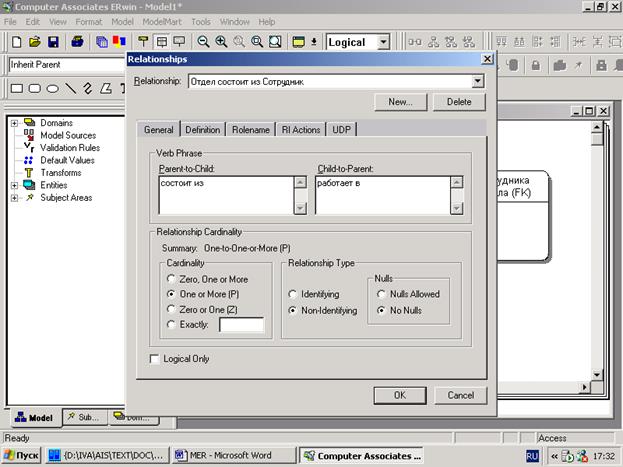Click the zoom out magnifier icon

tap(204, 42)
